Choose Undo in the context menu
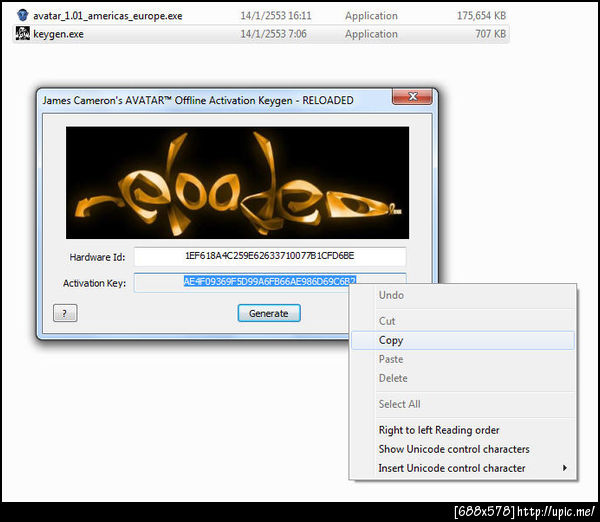The height and width of the screenshot is (522, 600). click(x=463, y=295)
